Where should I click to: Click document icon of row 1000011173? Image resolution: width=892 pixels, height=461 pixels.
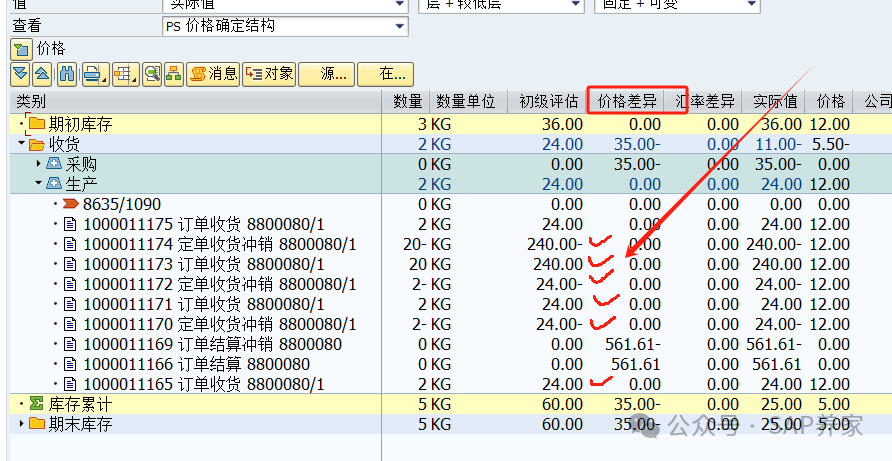click(x=70, y=264)
